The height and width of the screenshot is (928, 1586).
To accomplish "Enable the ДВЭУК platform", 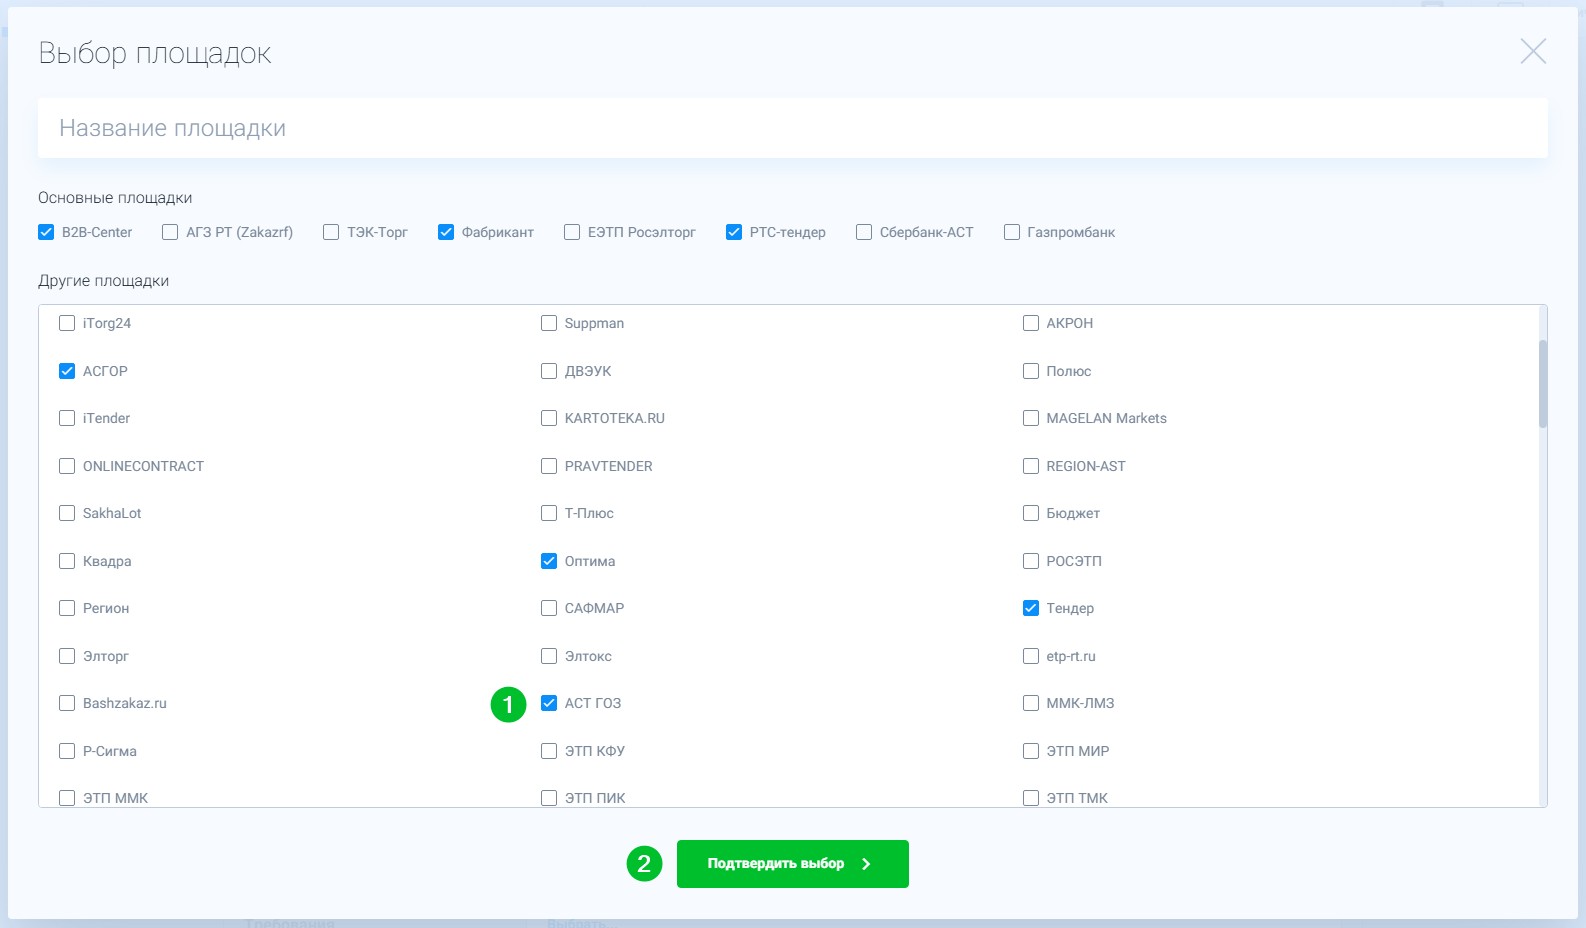I will [x=549, y=371].
